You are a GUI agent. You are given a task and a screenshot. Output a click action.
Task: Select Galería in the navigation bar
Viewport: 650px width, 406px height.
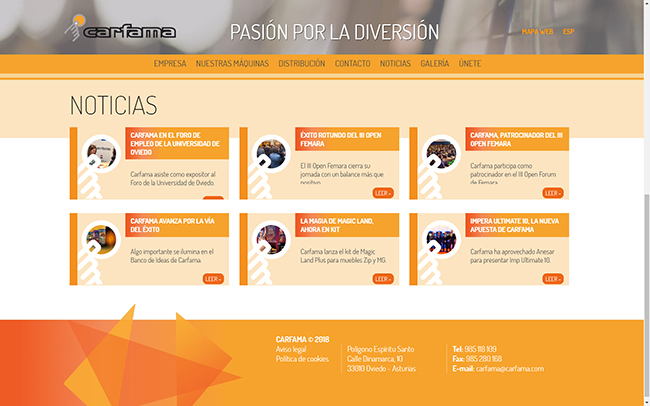434,64
